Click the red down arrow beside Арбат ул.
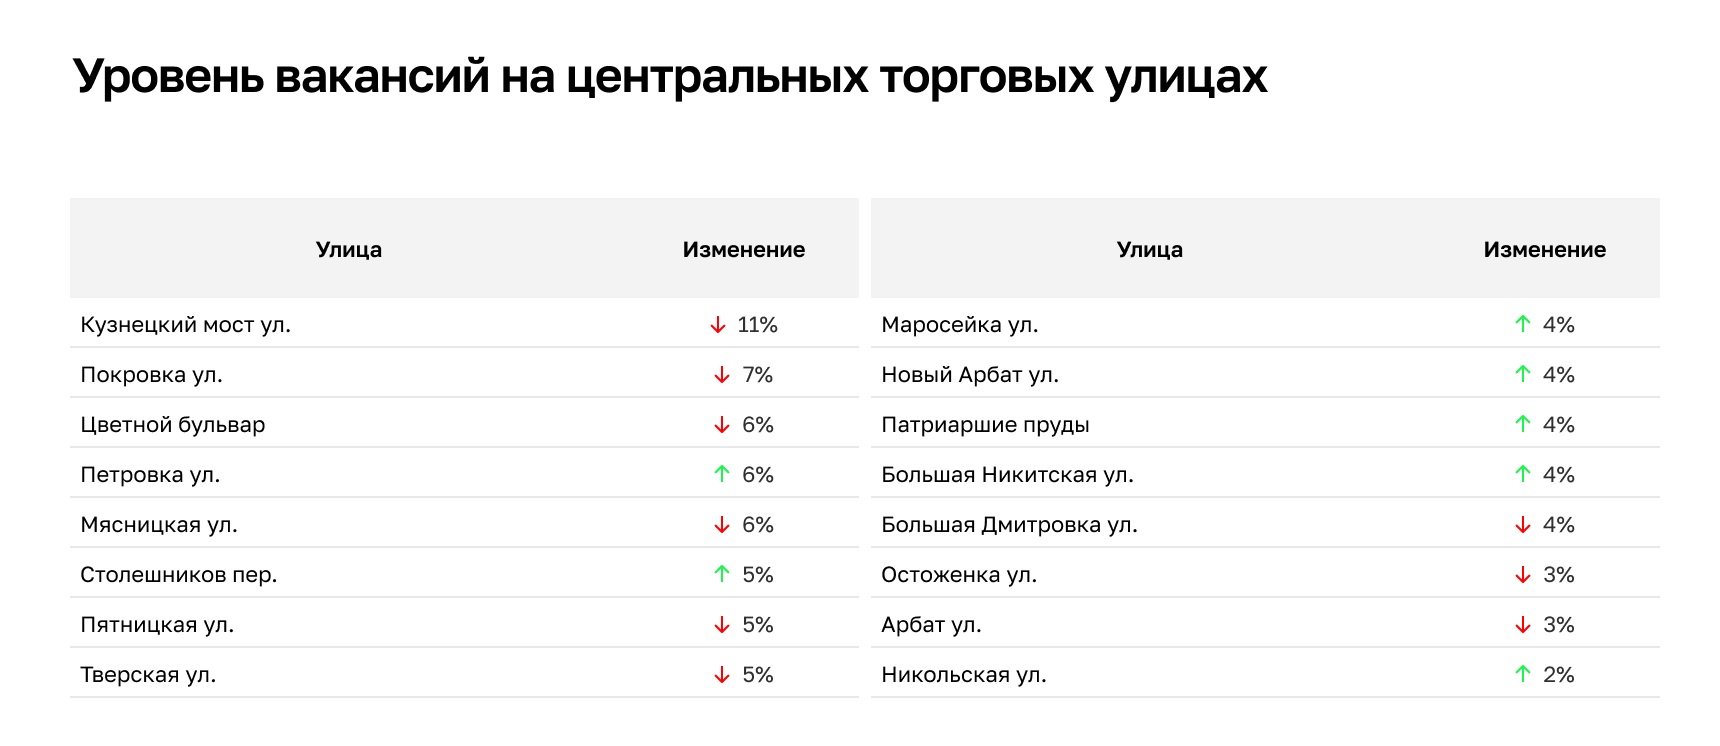 coord(1523,625)
